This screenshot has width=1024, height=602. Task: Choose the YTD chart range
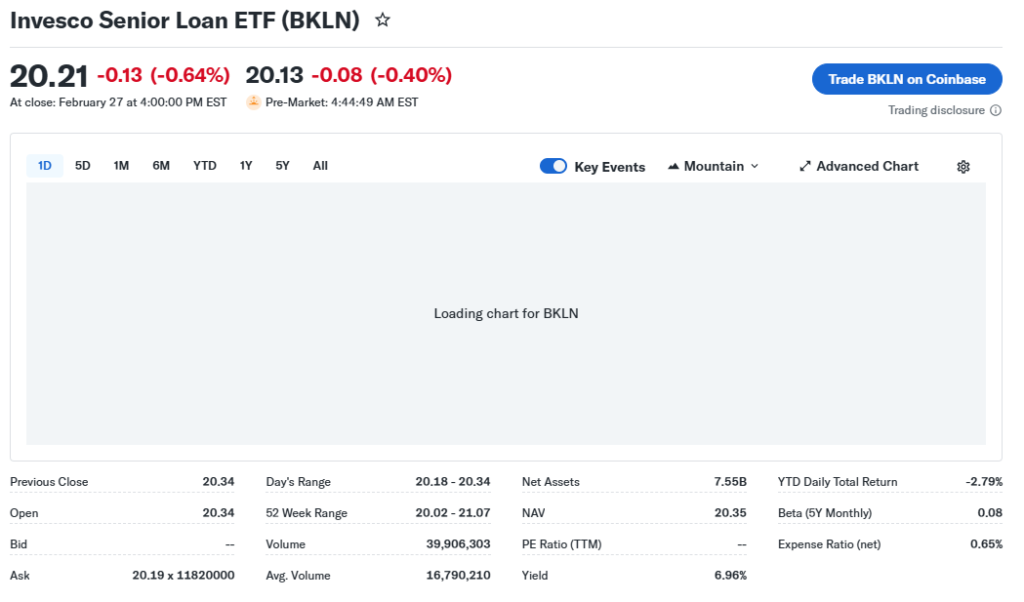205,166
